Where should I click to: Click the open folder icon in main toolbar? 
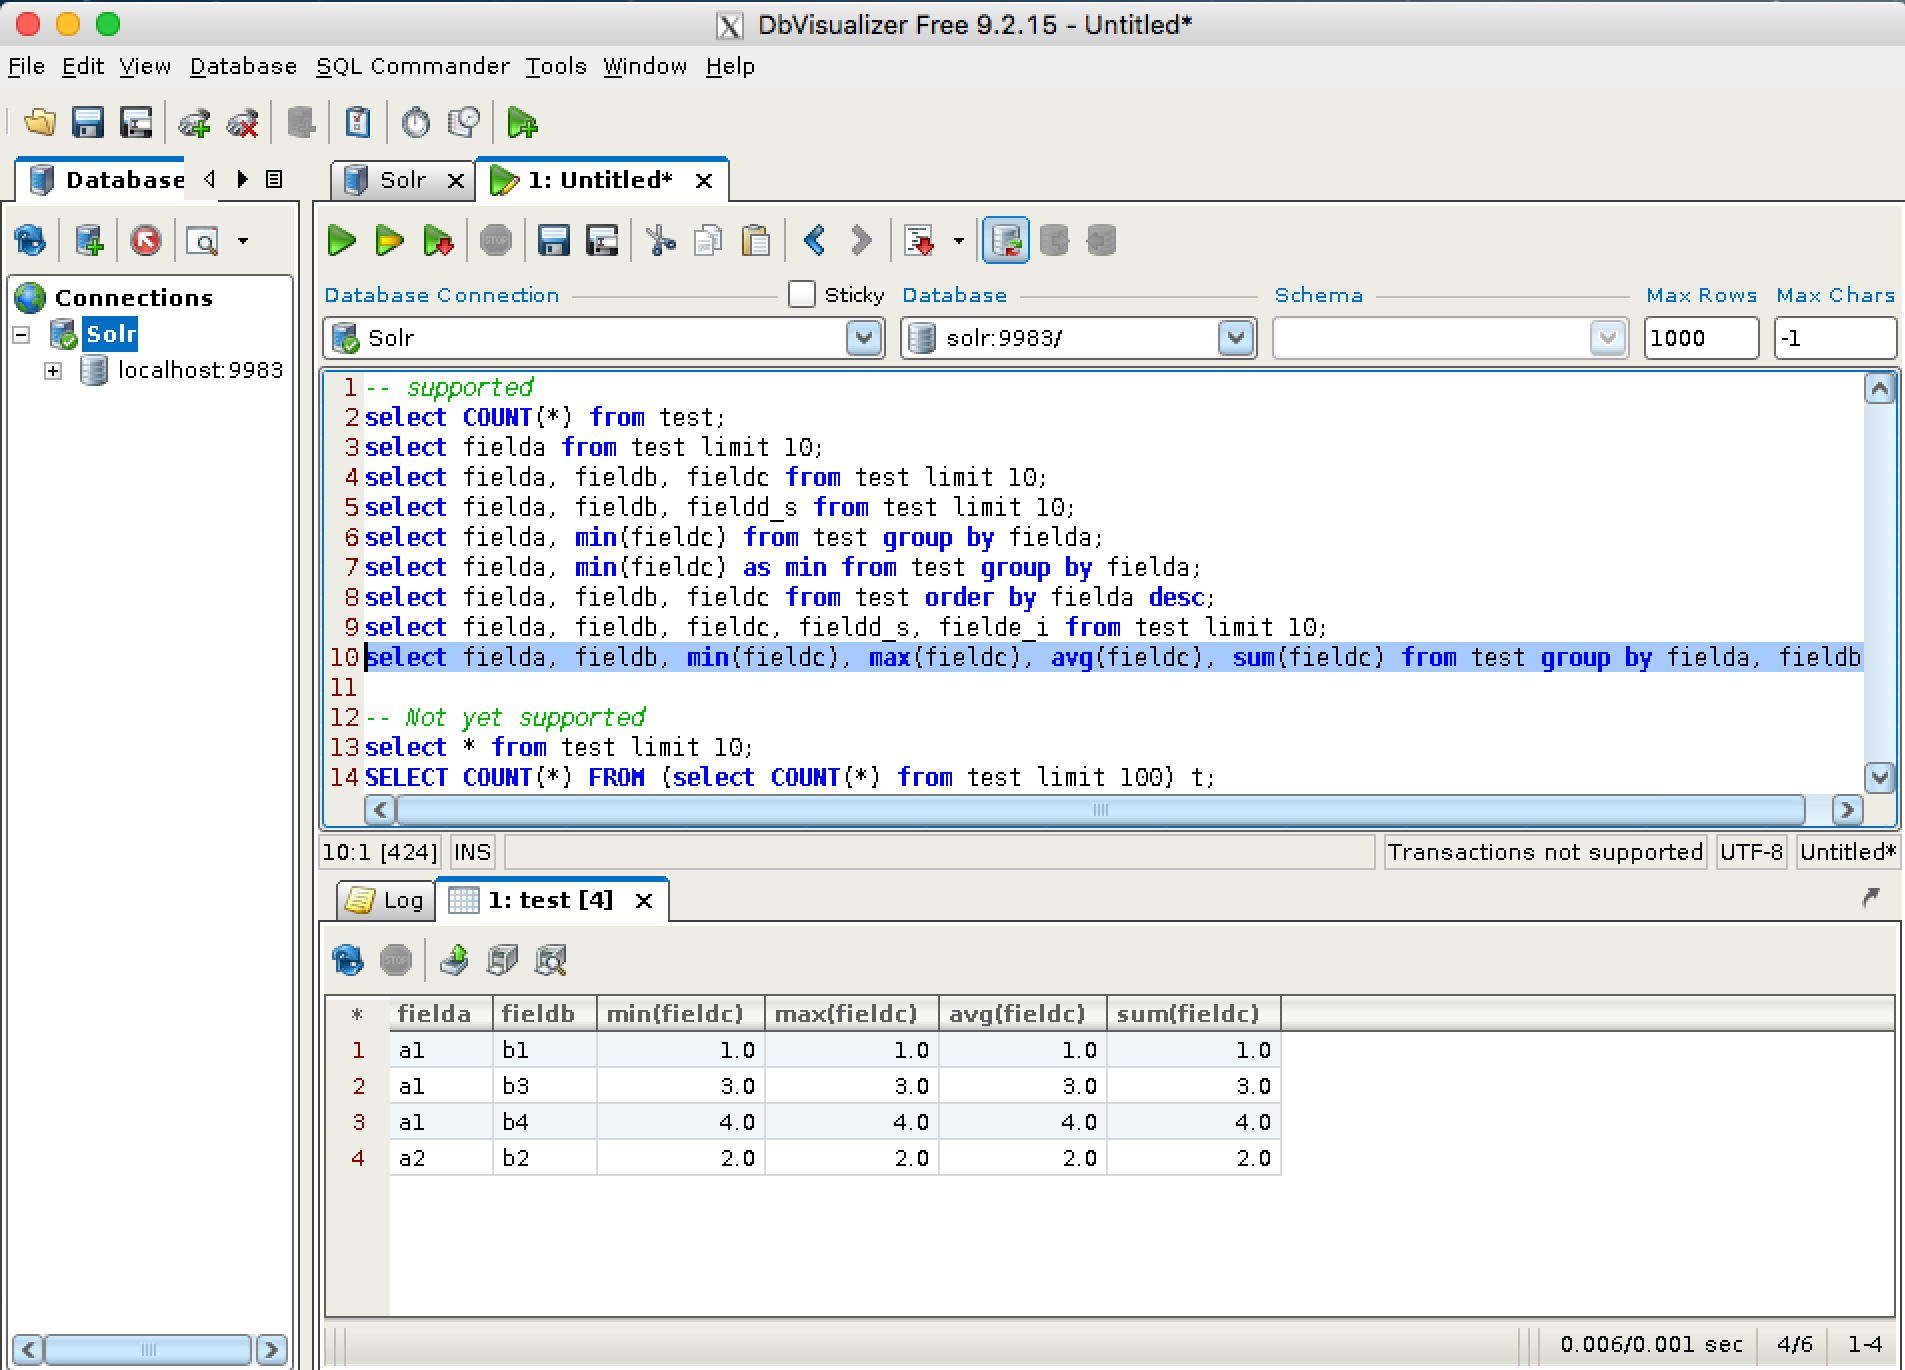(x=40, y=123)
